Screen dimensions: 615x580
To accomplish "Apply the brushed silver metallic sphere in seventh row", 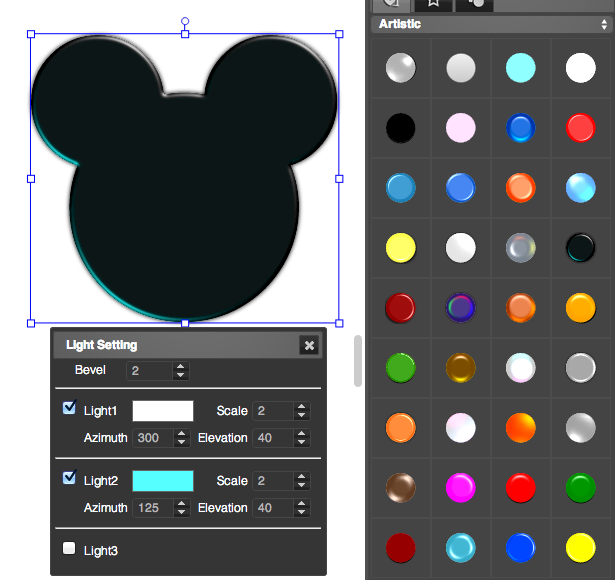I will click(580, 428).
